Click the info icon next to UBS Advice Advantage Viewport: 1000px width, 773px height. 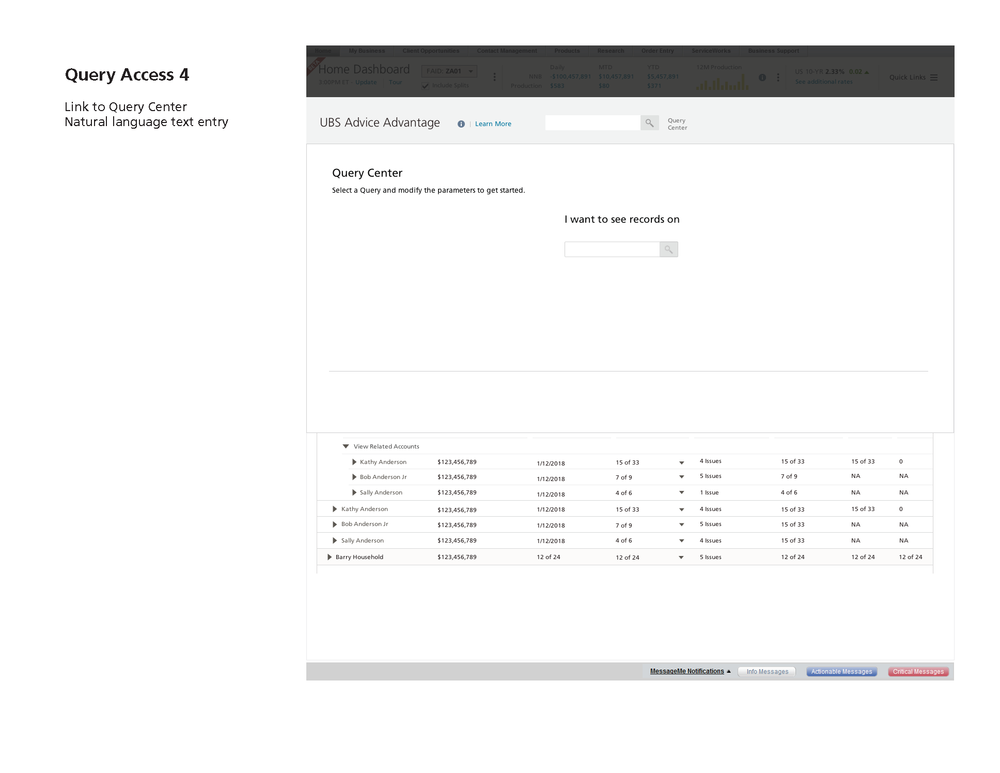(x=461, y=124)
